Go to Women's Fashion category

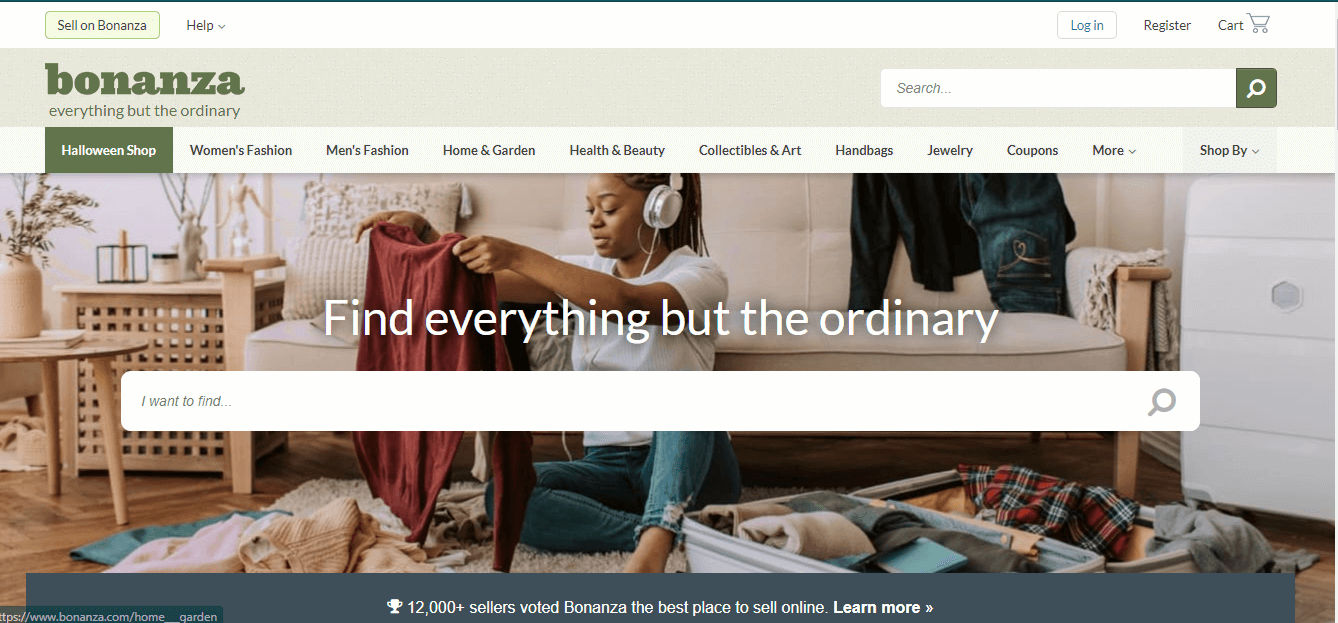tap(241, 150)
